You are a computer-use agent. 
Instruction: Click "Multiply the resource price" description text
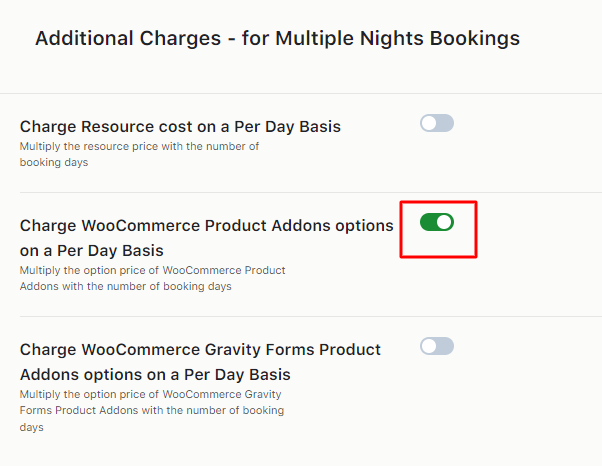139,147
